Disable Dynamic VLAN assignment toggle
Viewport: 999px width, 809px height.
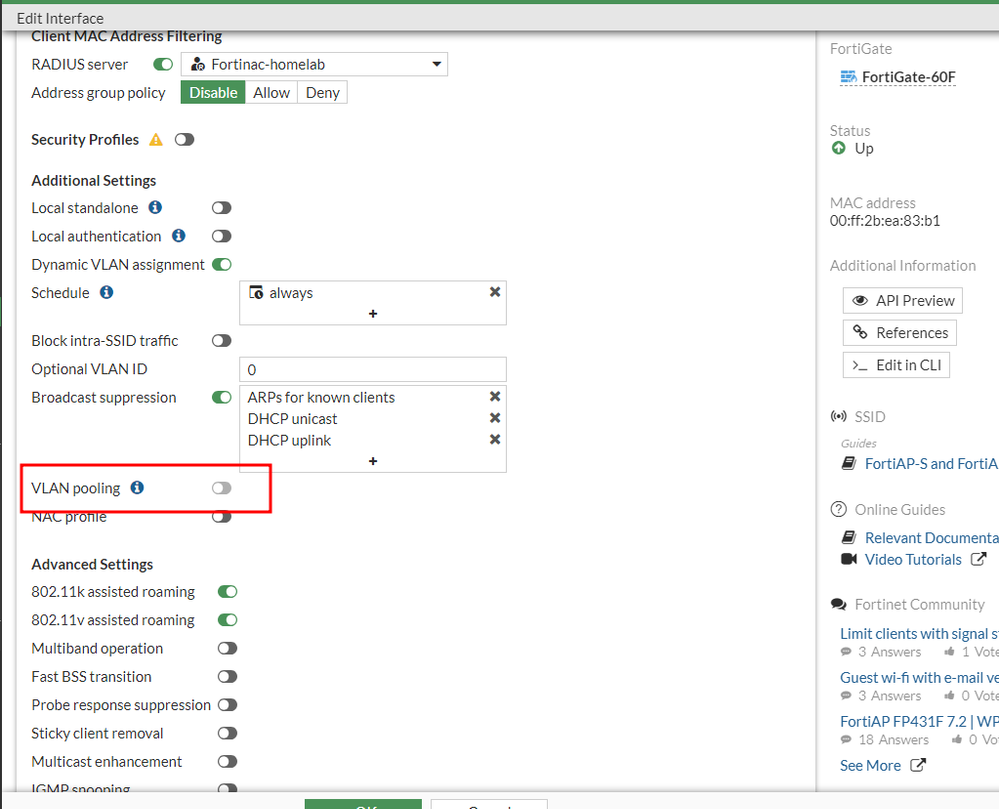pos(222,264)
